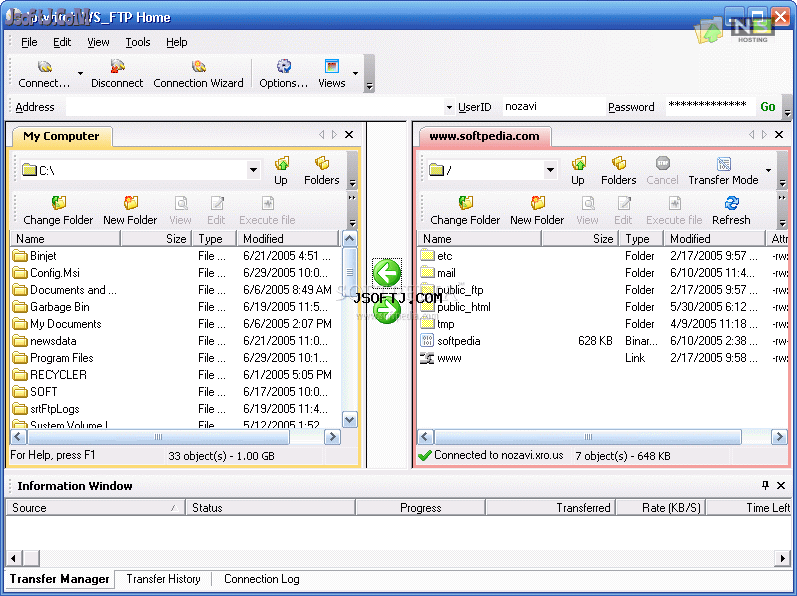
Task: Open the Options dialog icon
Action: (x=284, y=67)
